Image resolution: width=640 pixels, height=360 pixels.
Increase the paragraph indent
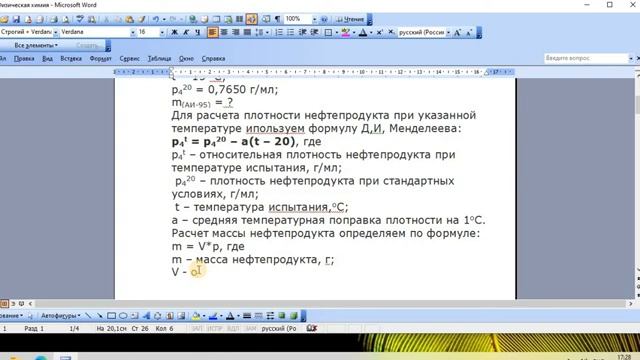click(314, 32)
